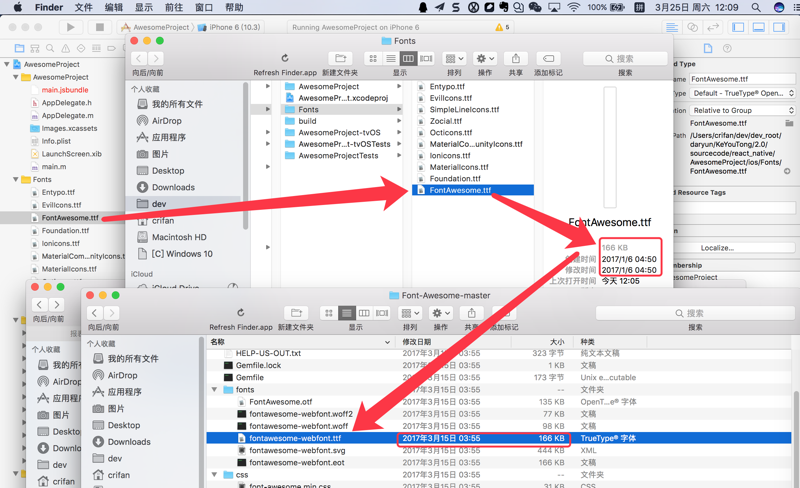Open the Xcode project navigator folder icon

click(19, 48)
